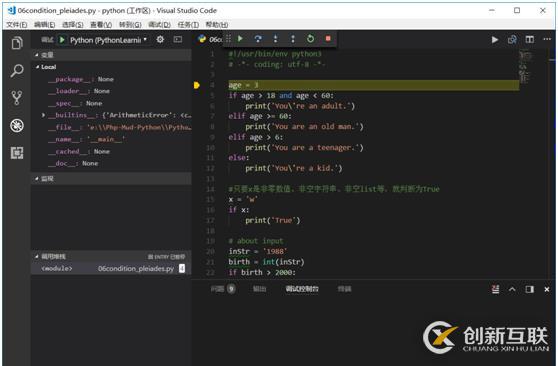Screen dimensions: 558x366
Task: Open the Debug view in activity bar
Action: click(17, 125)
